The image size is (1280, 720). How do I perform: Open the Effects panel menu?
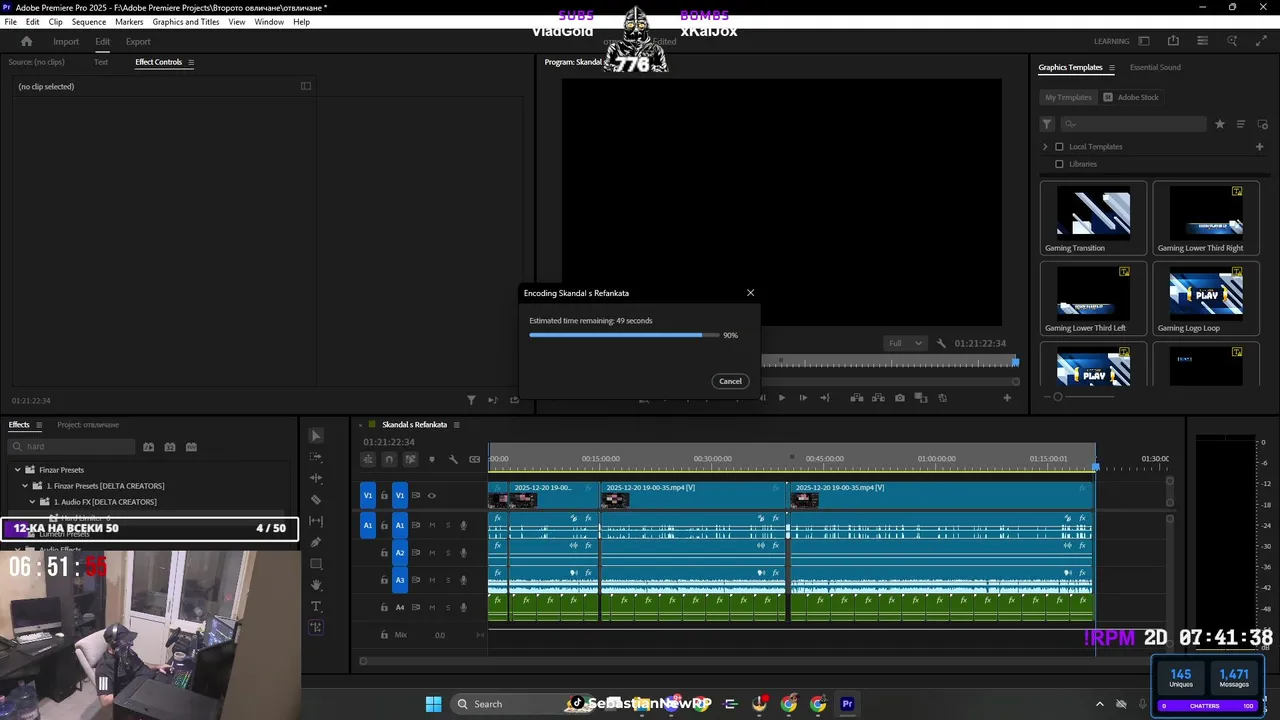pyautogui.click(x=39, y=425)
